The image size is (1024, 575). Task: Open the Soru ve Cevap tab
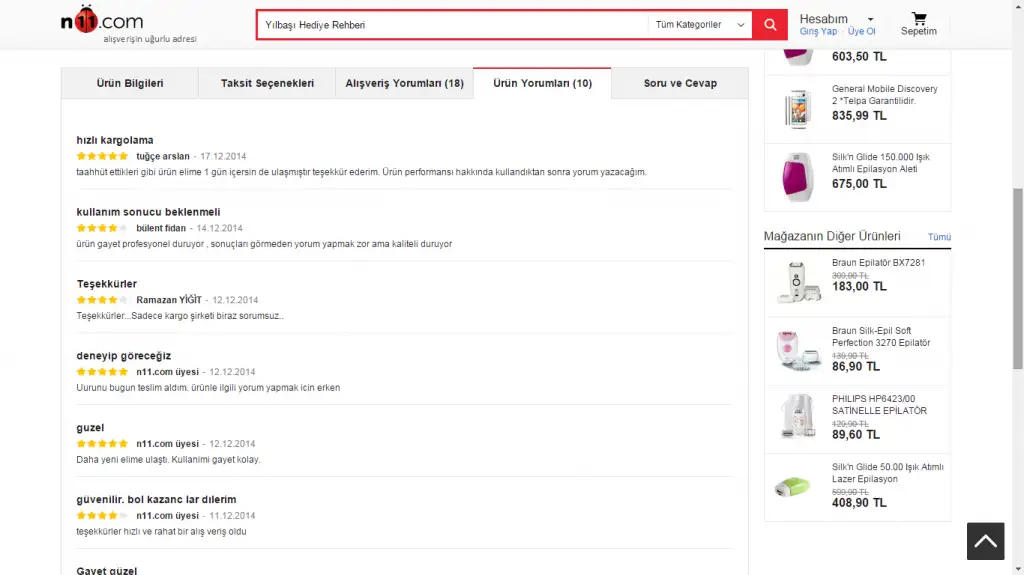tap(680, 83)
